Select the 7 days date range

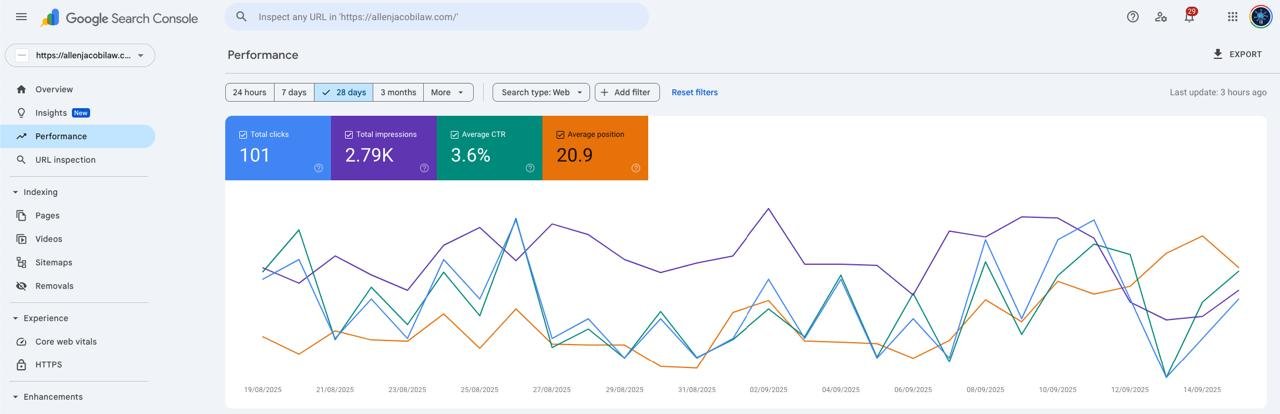point(293,92)
